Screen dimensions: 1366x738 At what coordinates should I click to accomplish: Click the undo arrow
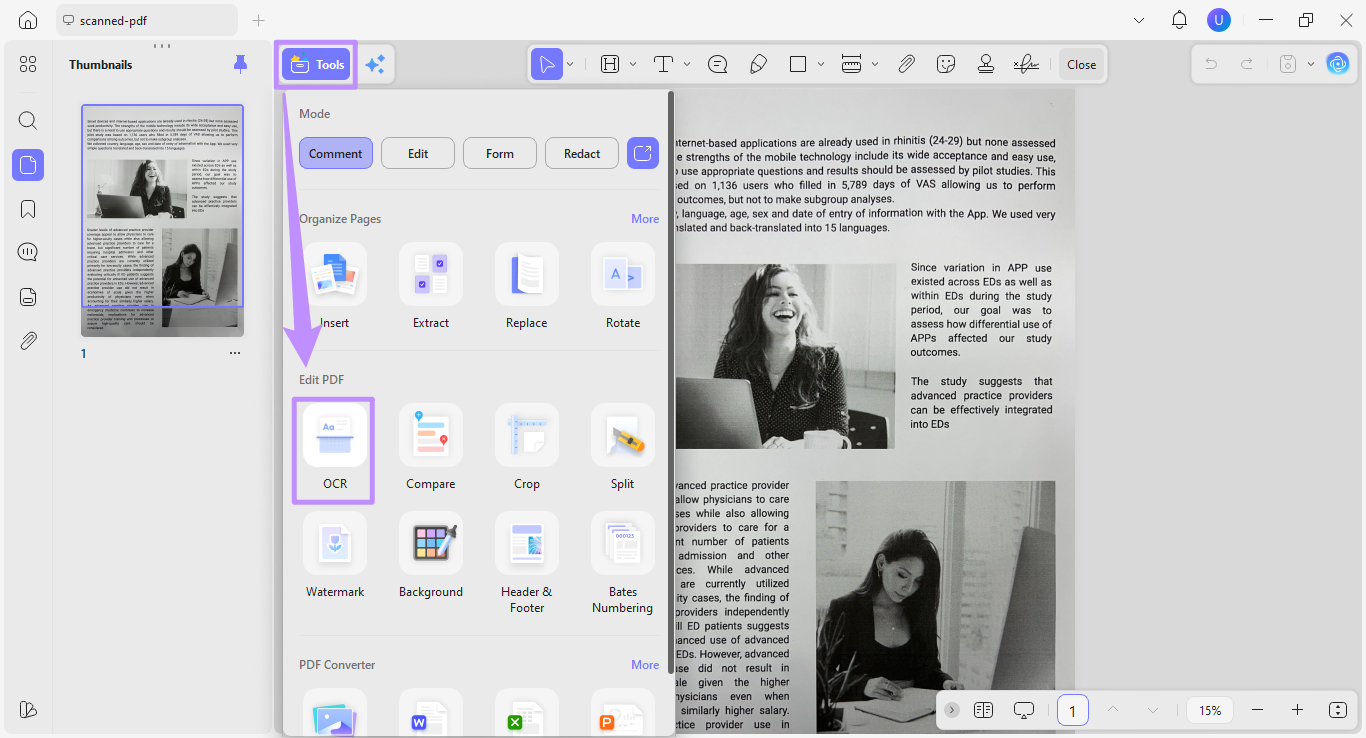click(1212, 64)
